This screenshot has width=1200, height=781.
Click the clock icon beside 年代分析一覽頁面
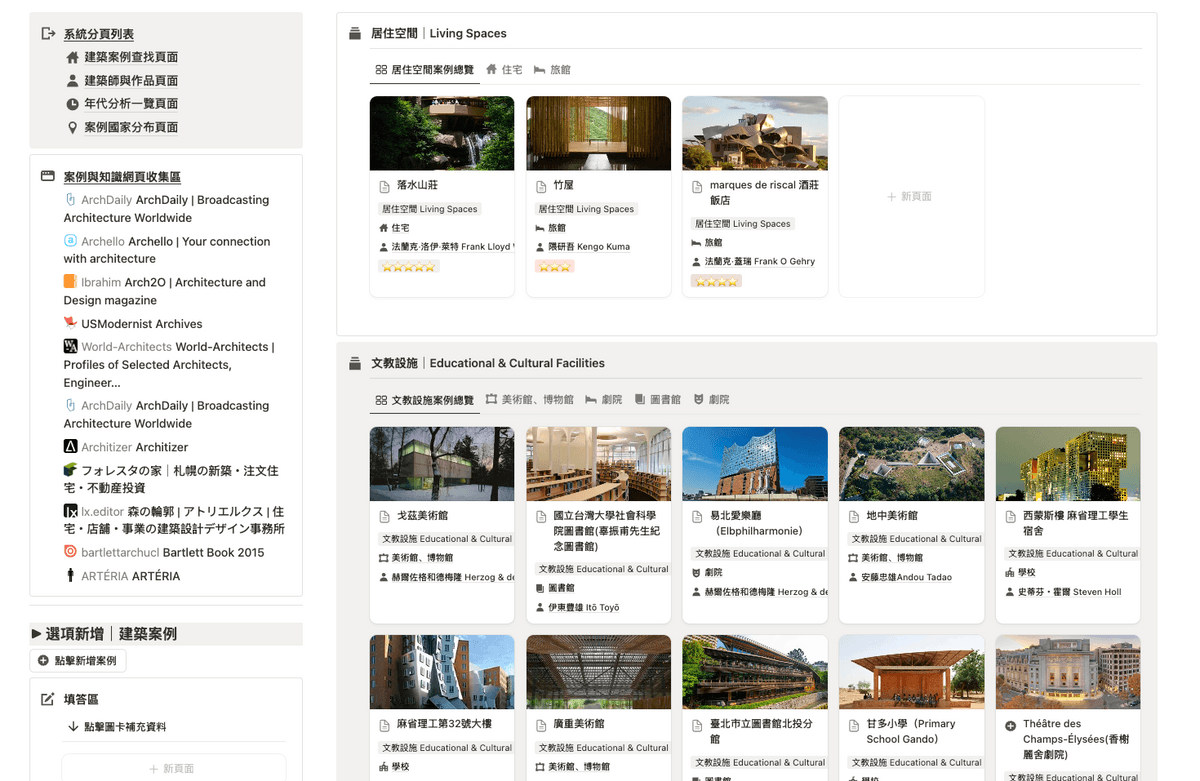coord(72,104)
